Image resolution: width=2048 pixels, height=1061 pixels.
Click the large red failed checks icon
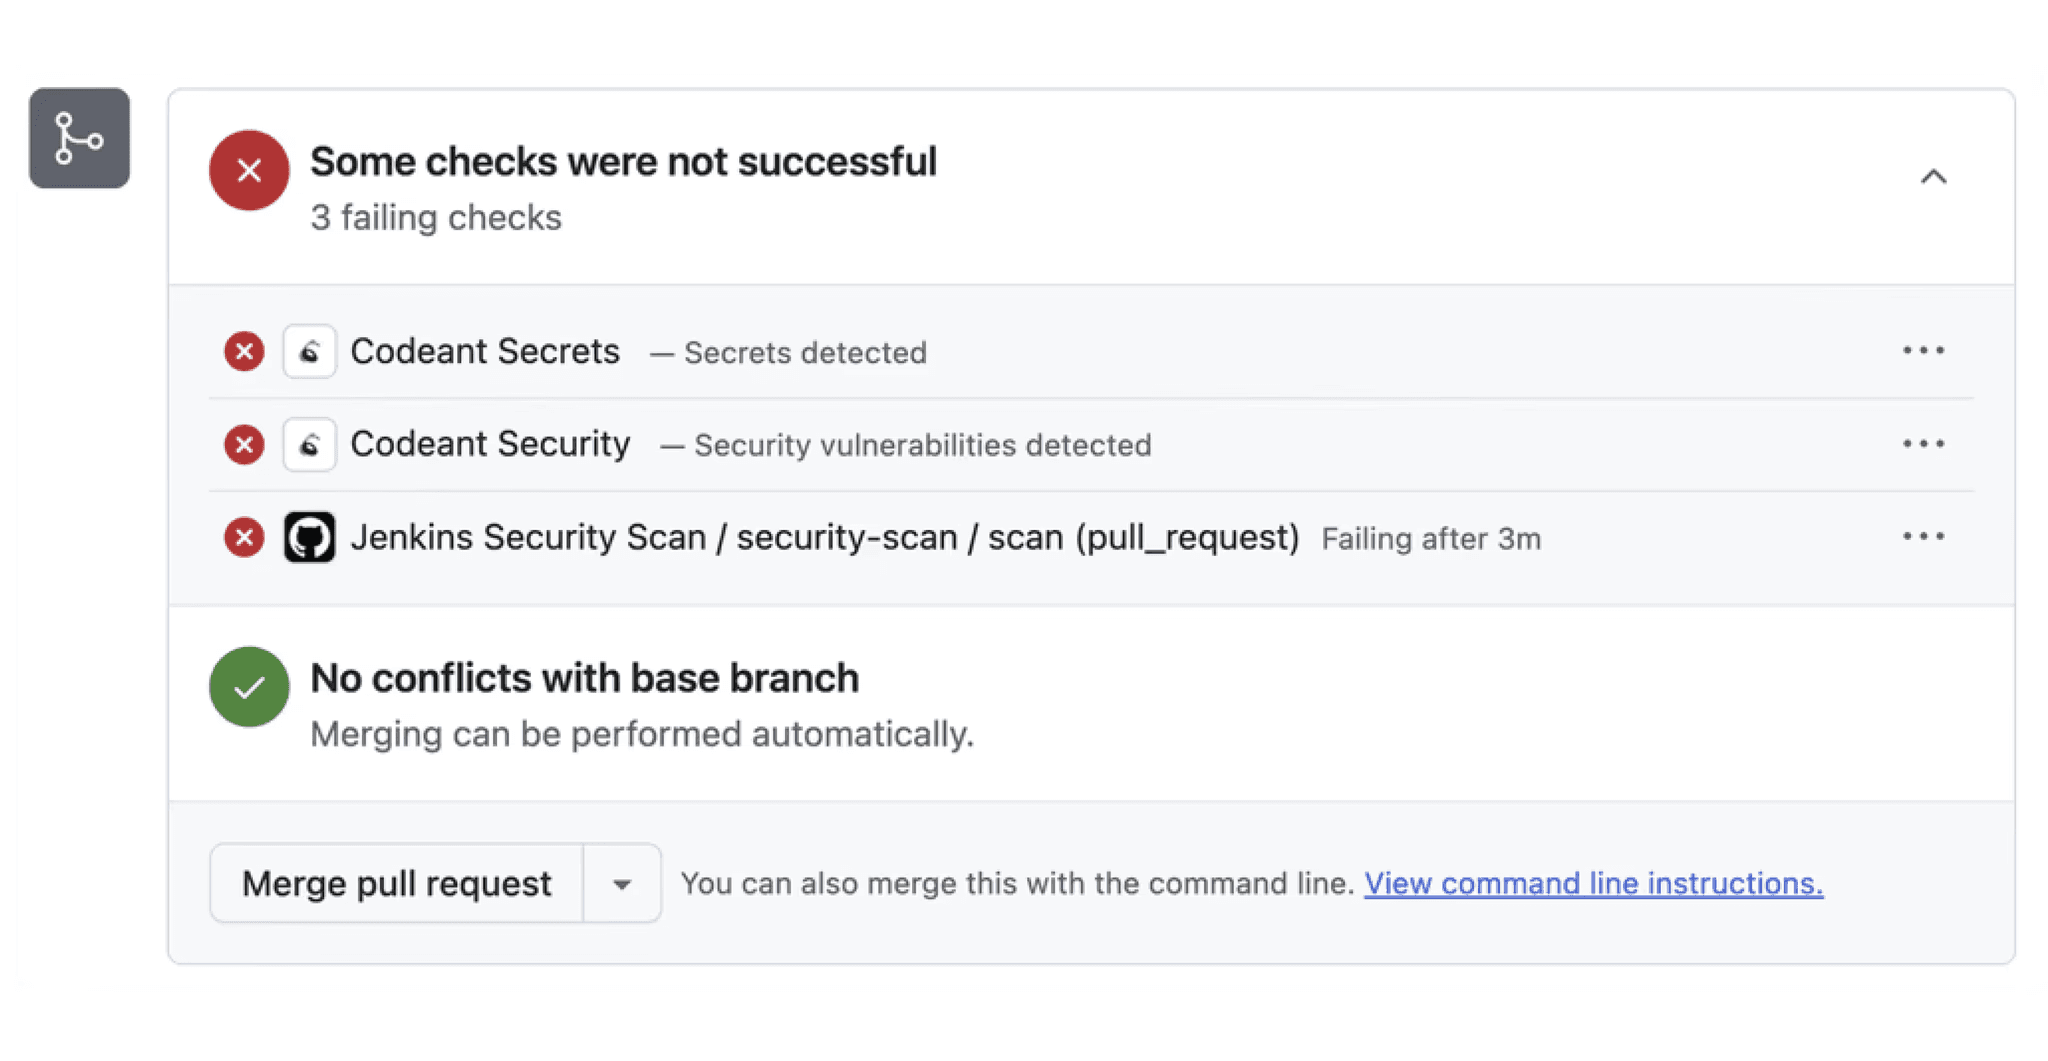[x=249, y=170]
